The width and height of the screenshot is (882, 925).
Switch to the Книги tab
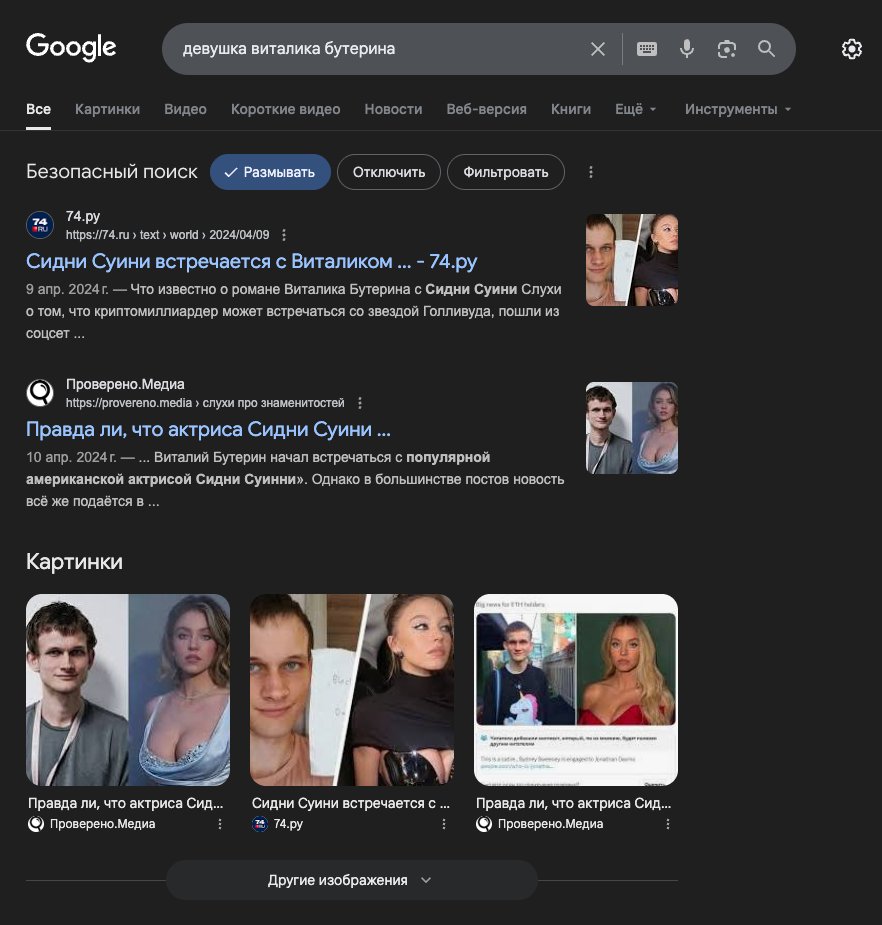[x=571, y=109]
